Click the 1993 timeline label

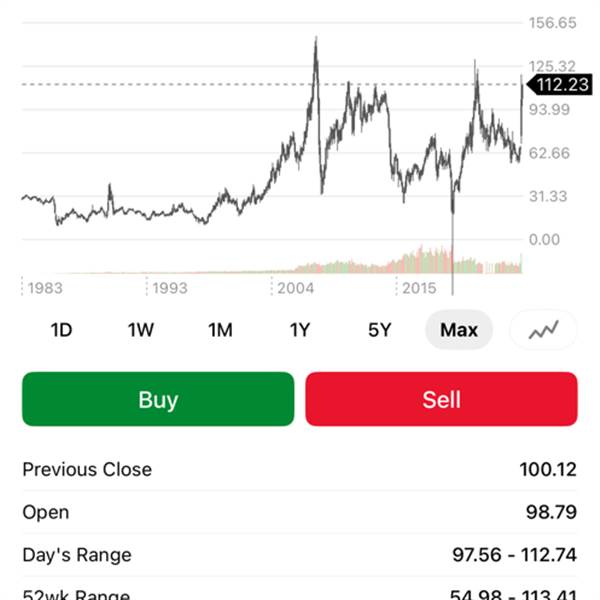coord(170,288)
